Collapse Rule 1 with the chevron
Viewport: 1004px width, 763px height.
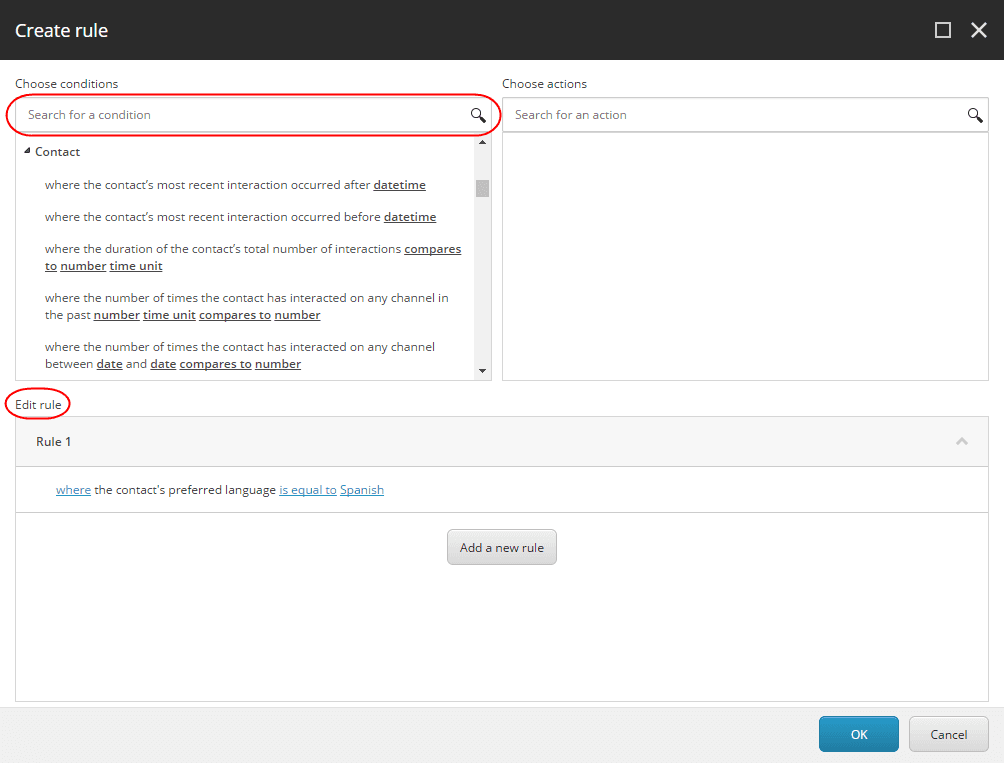(x=961, y=442)
